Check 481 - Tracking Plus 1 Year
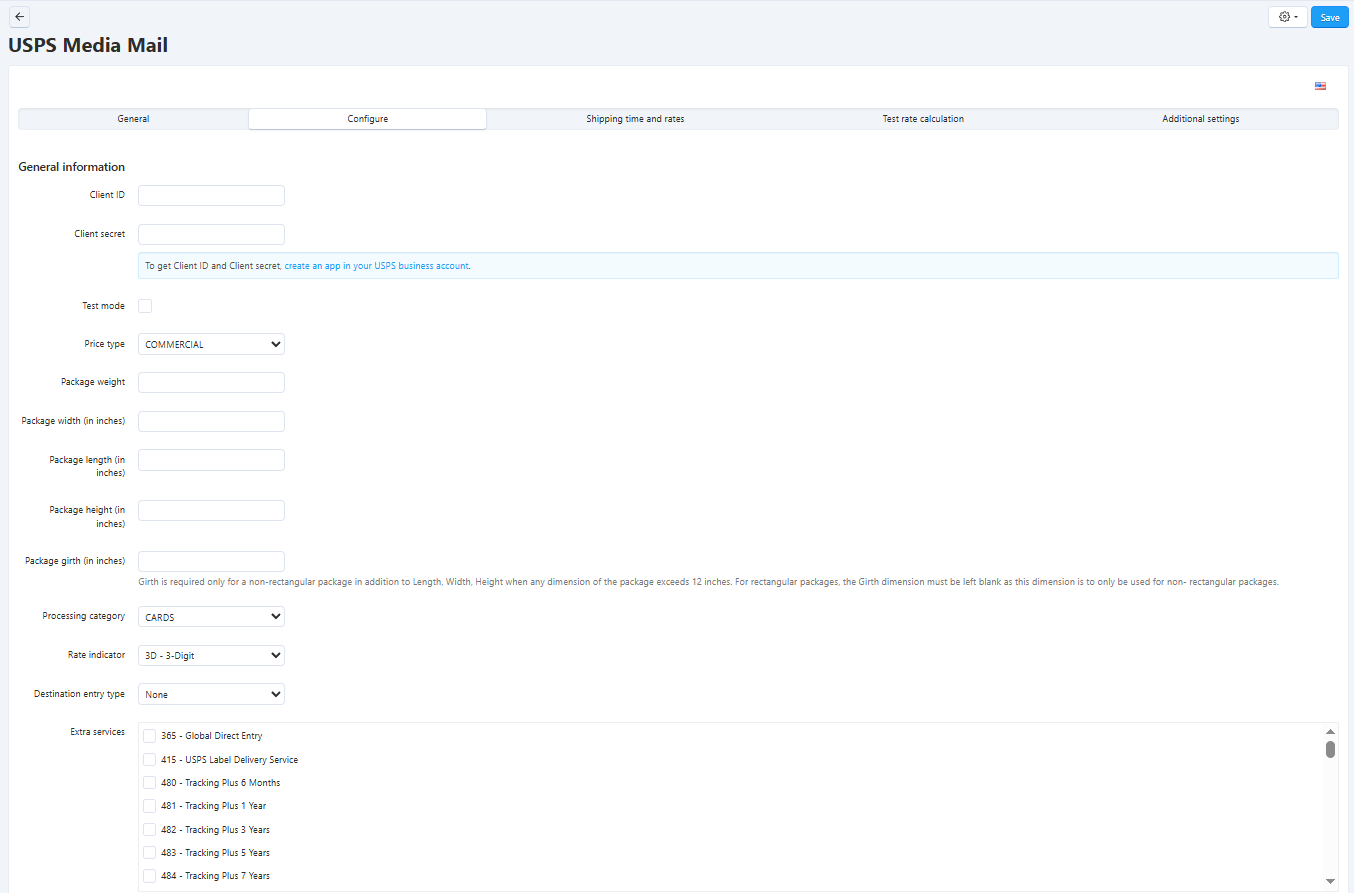The height and width of the screenshot is (893, 1354). [x=150, y=806]
